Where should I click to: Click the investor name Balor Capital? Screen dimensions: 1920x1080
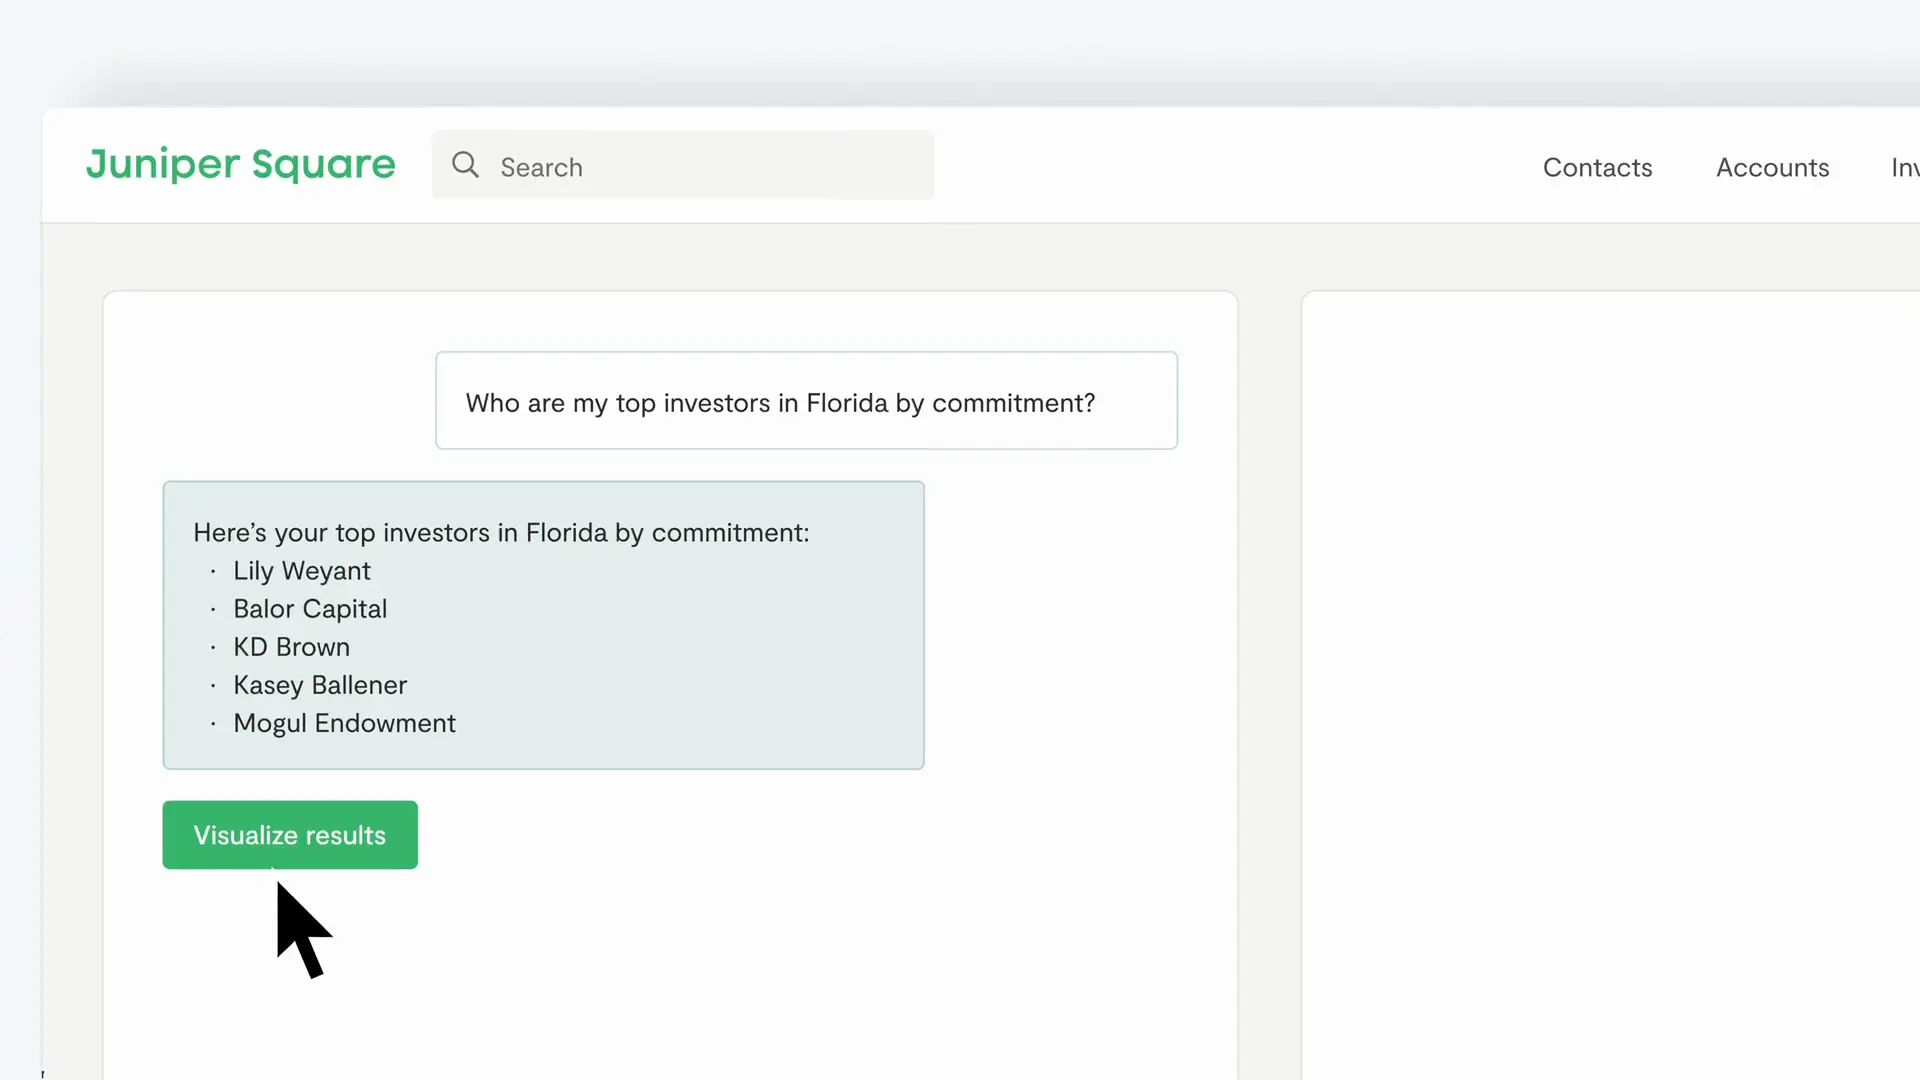(310, 609)
